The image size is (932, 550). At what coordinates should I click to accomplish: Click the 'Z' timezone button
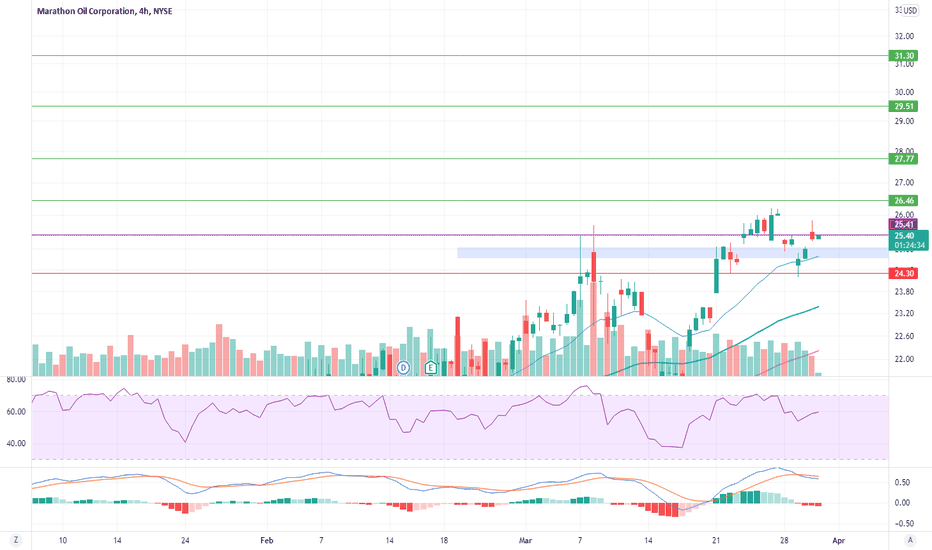tap(15, 540)
